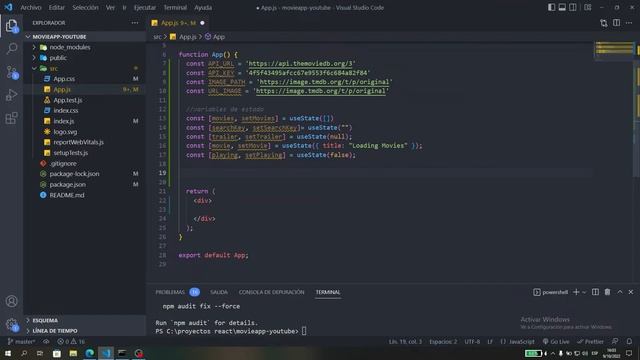Open notifications bell in status bar
The image size is (640, 360).
[x=629, y=342]
